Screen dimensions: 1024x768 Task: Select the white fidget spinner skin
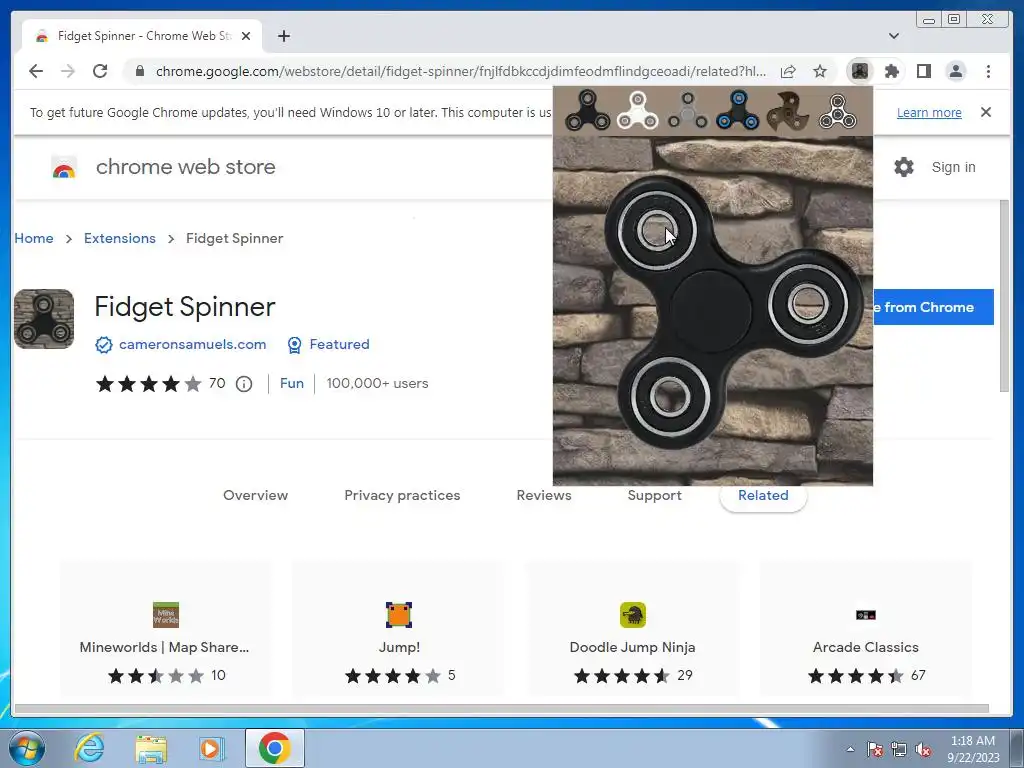coord(637,110)
